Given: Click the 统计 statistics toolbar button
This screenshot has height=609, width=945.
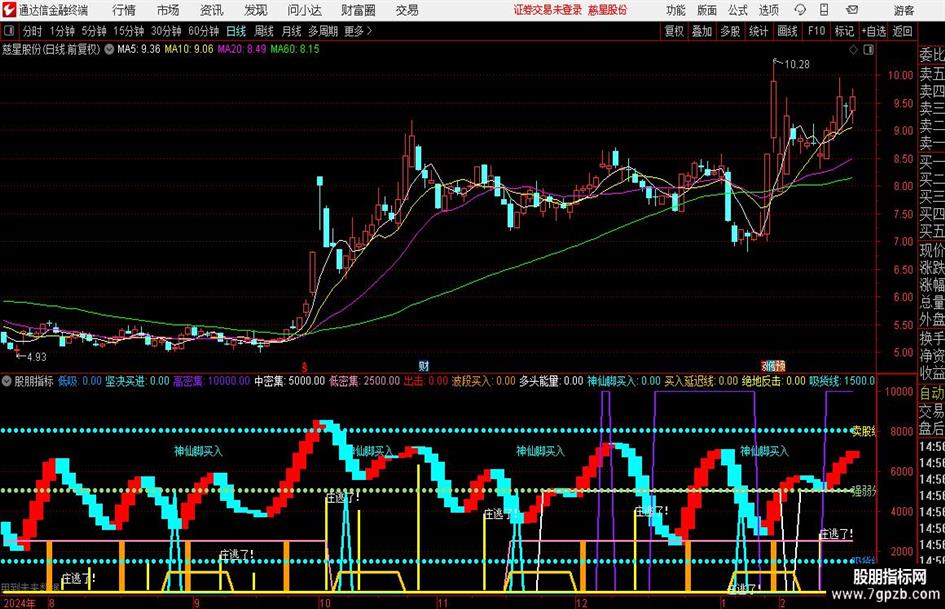Looking at the screenshot, I should point(759,31).
